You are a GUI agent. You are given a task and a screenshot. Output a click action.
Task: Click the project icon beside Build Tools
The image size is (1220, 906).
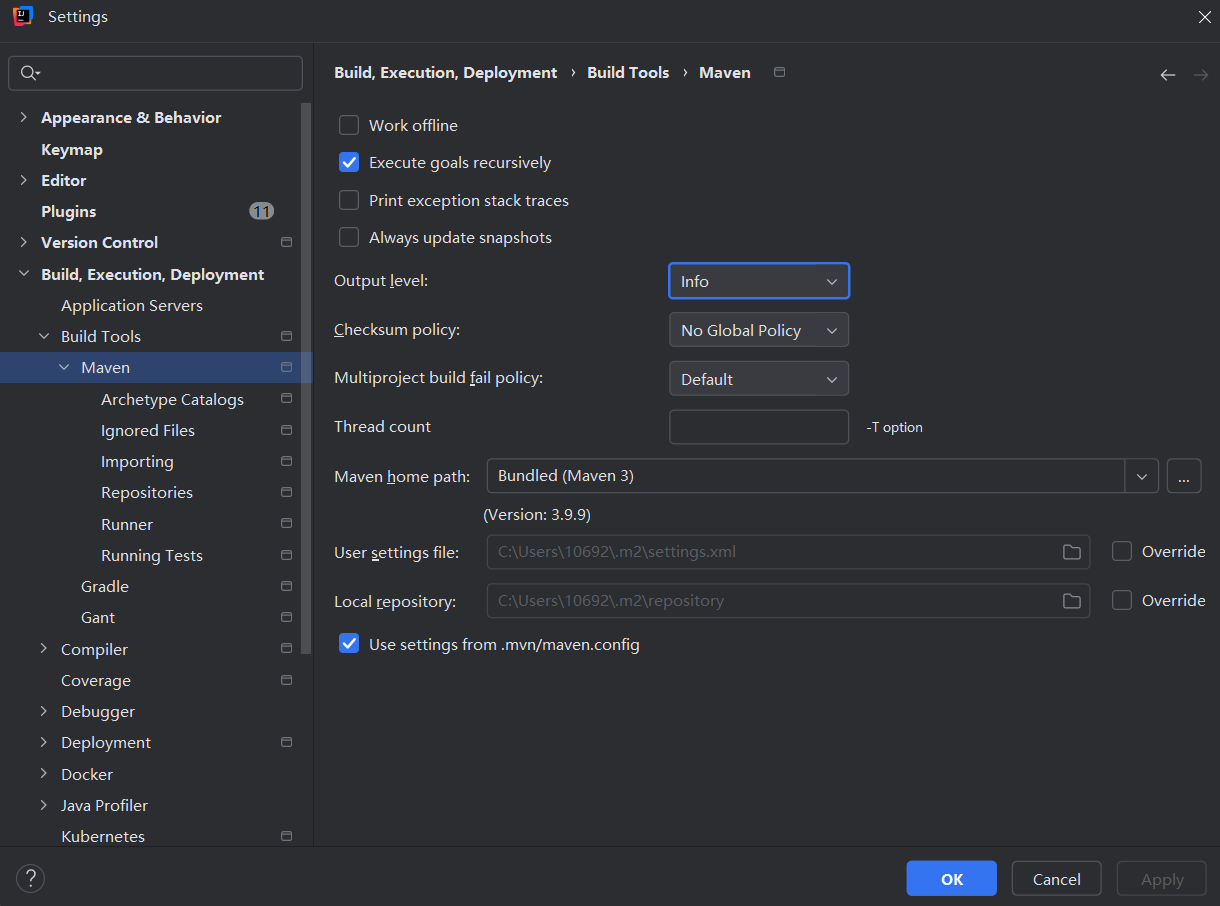point(286,336)
